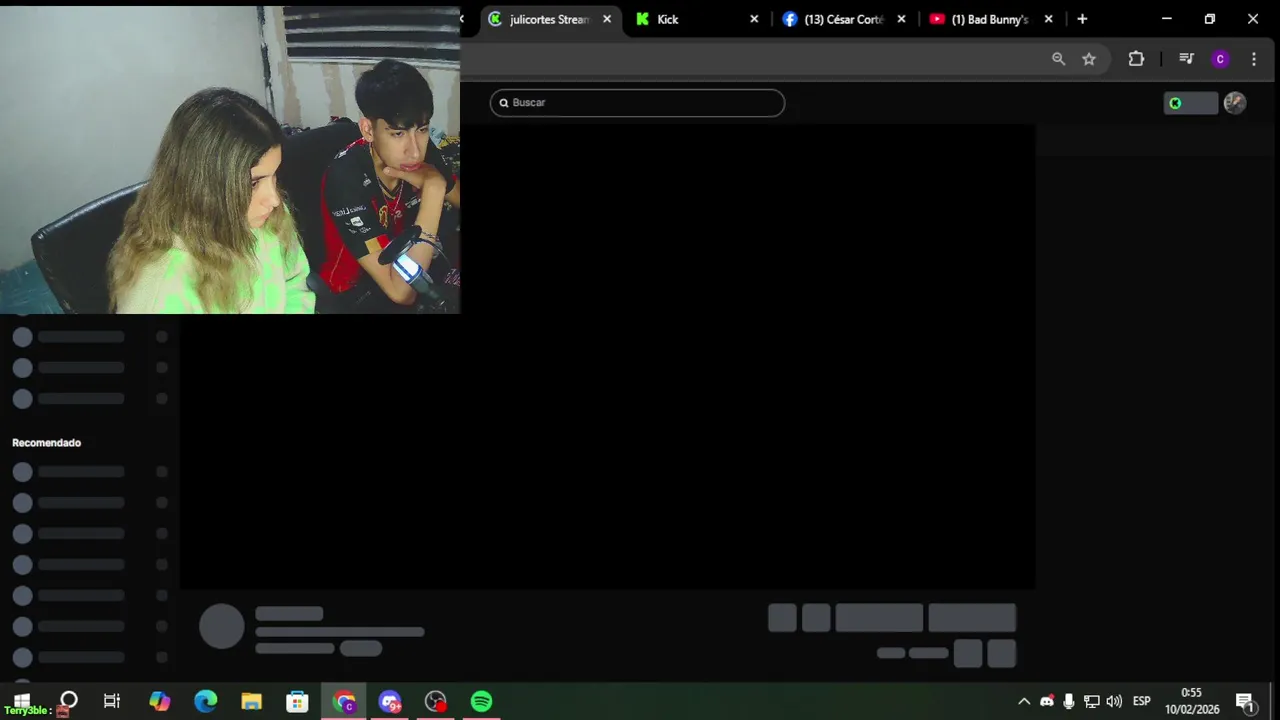This screenshot has height=720, width=1280.
Task: Open the Chrome three-dot menu
Action: click(1254, 59)
